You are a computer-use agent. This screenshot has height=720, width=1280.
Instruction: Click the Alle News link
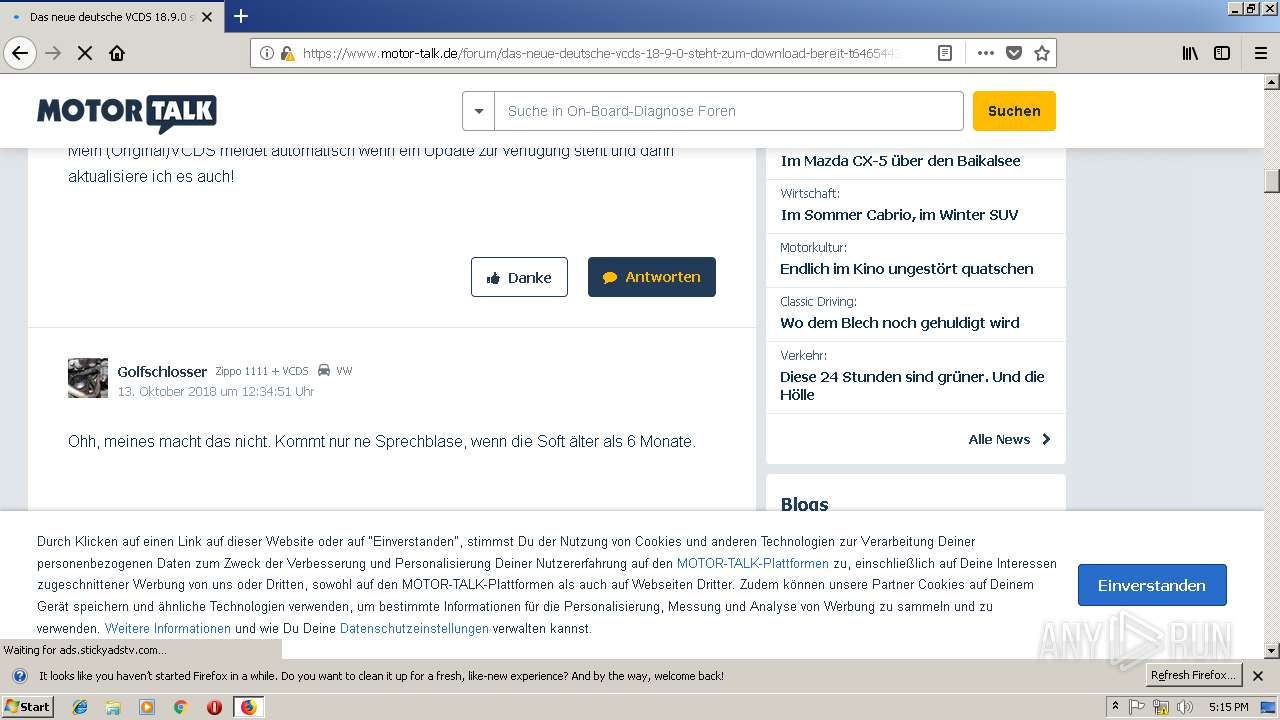tap(999, 439)
